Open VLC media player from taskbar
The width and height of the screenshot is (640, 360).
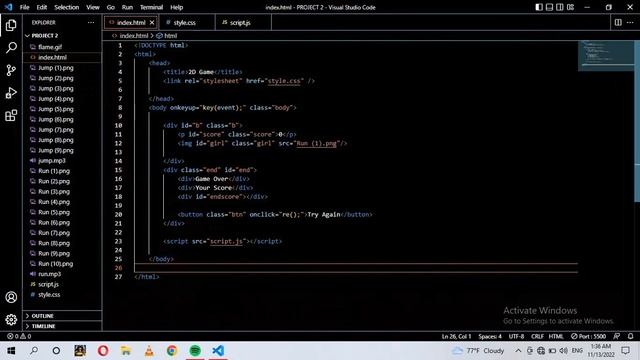[x=149, y=351]
